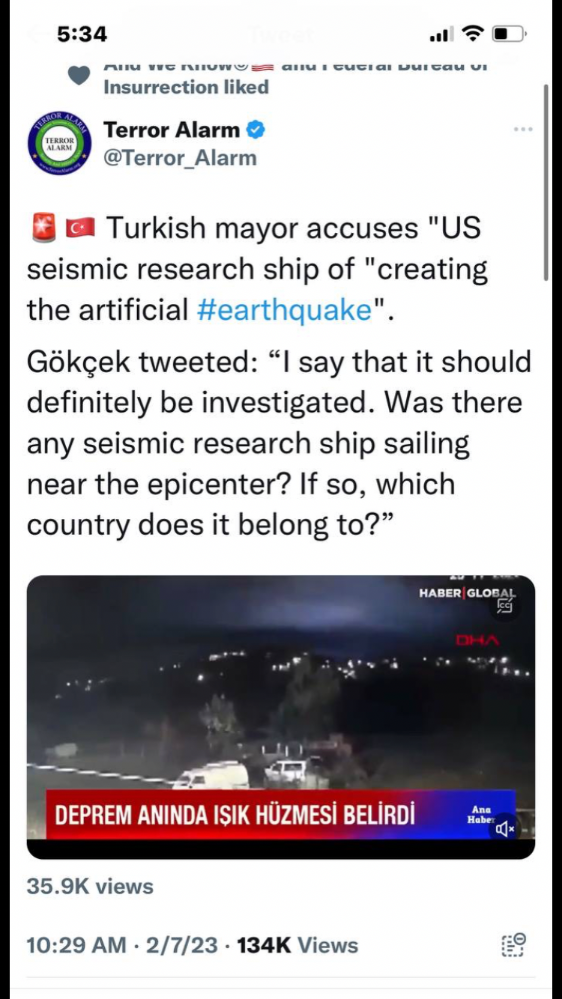The height and width of the screenshot is (999, 562).
Task: Open the Terror Alarm display name
Action: tap(171, 130)
